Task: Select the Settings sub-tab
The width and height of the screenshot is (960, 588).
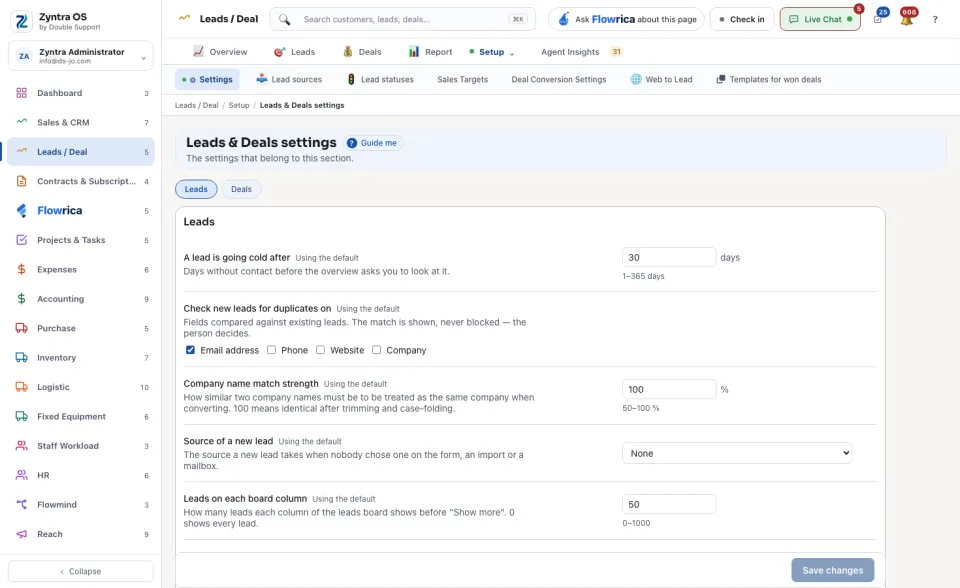Action: point(208,80)
